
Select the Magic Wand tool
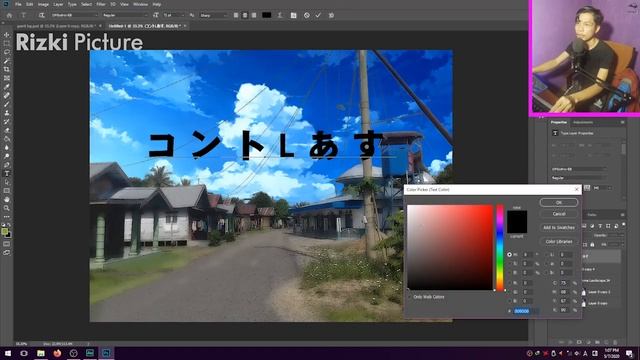click(x=7, y=61)
